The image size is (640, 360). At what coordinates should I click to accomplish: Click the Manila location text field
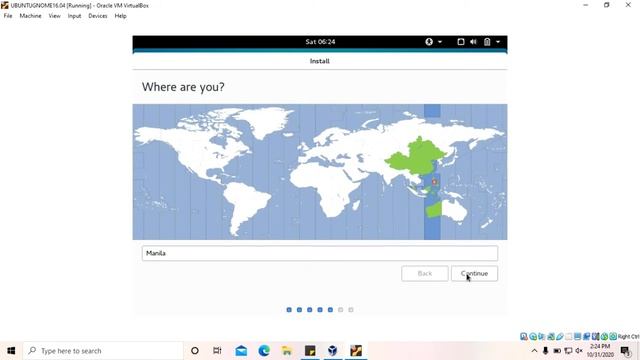(320, 253)
